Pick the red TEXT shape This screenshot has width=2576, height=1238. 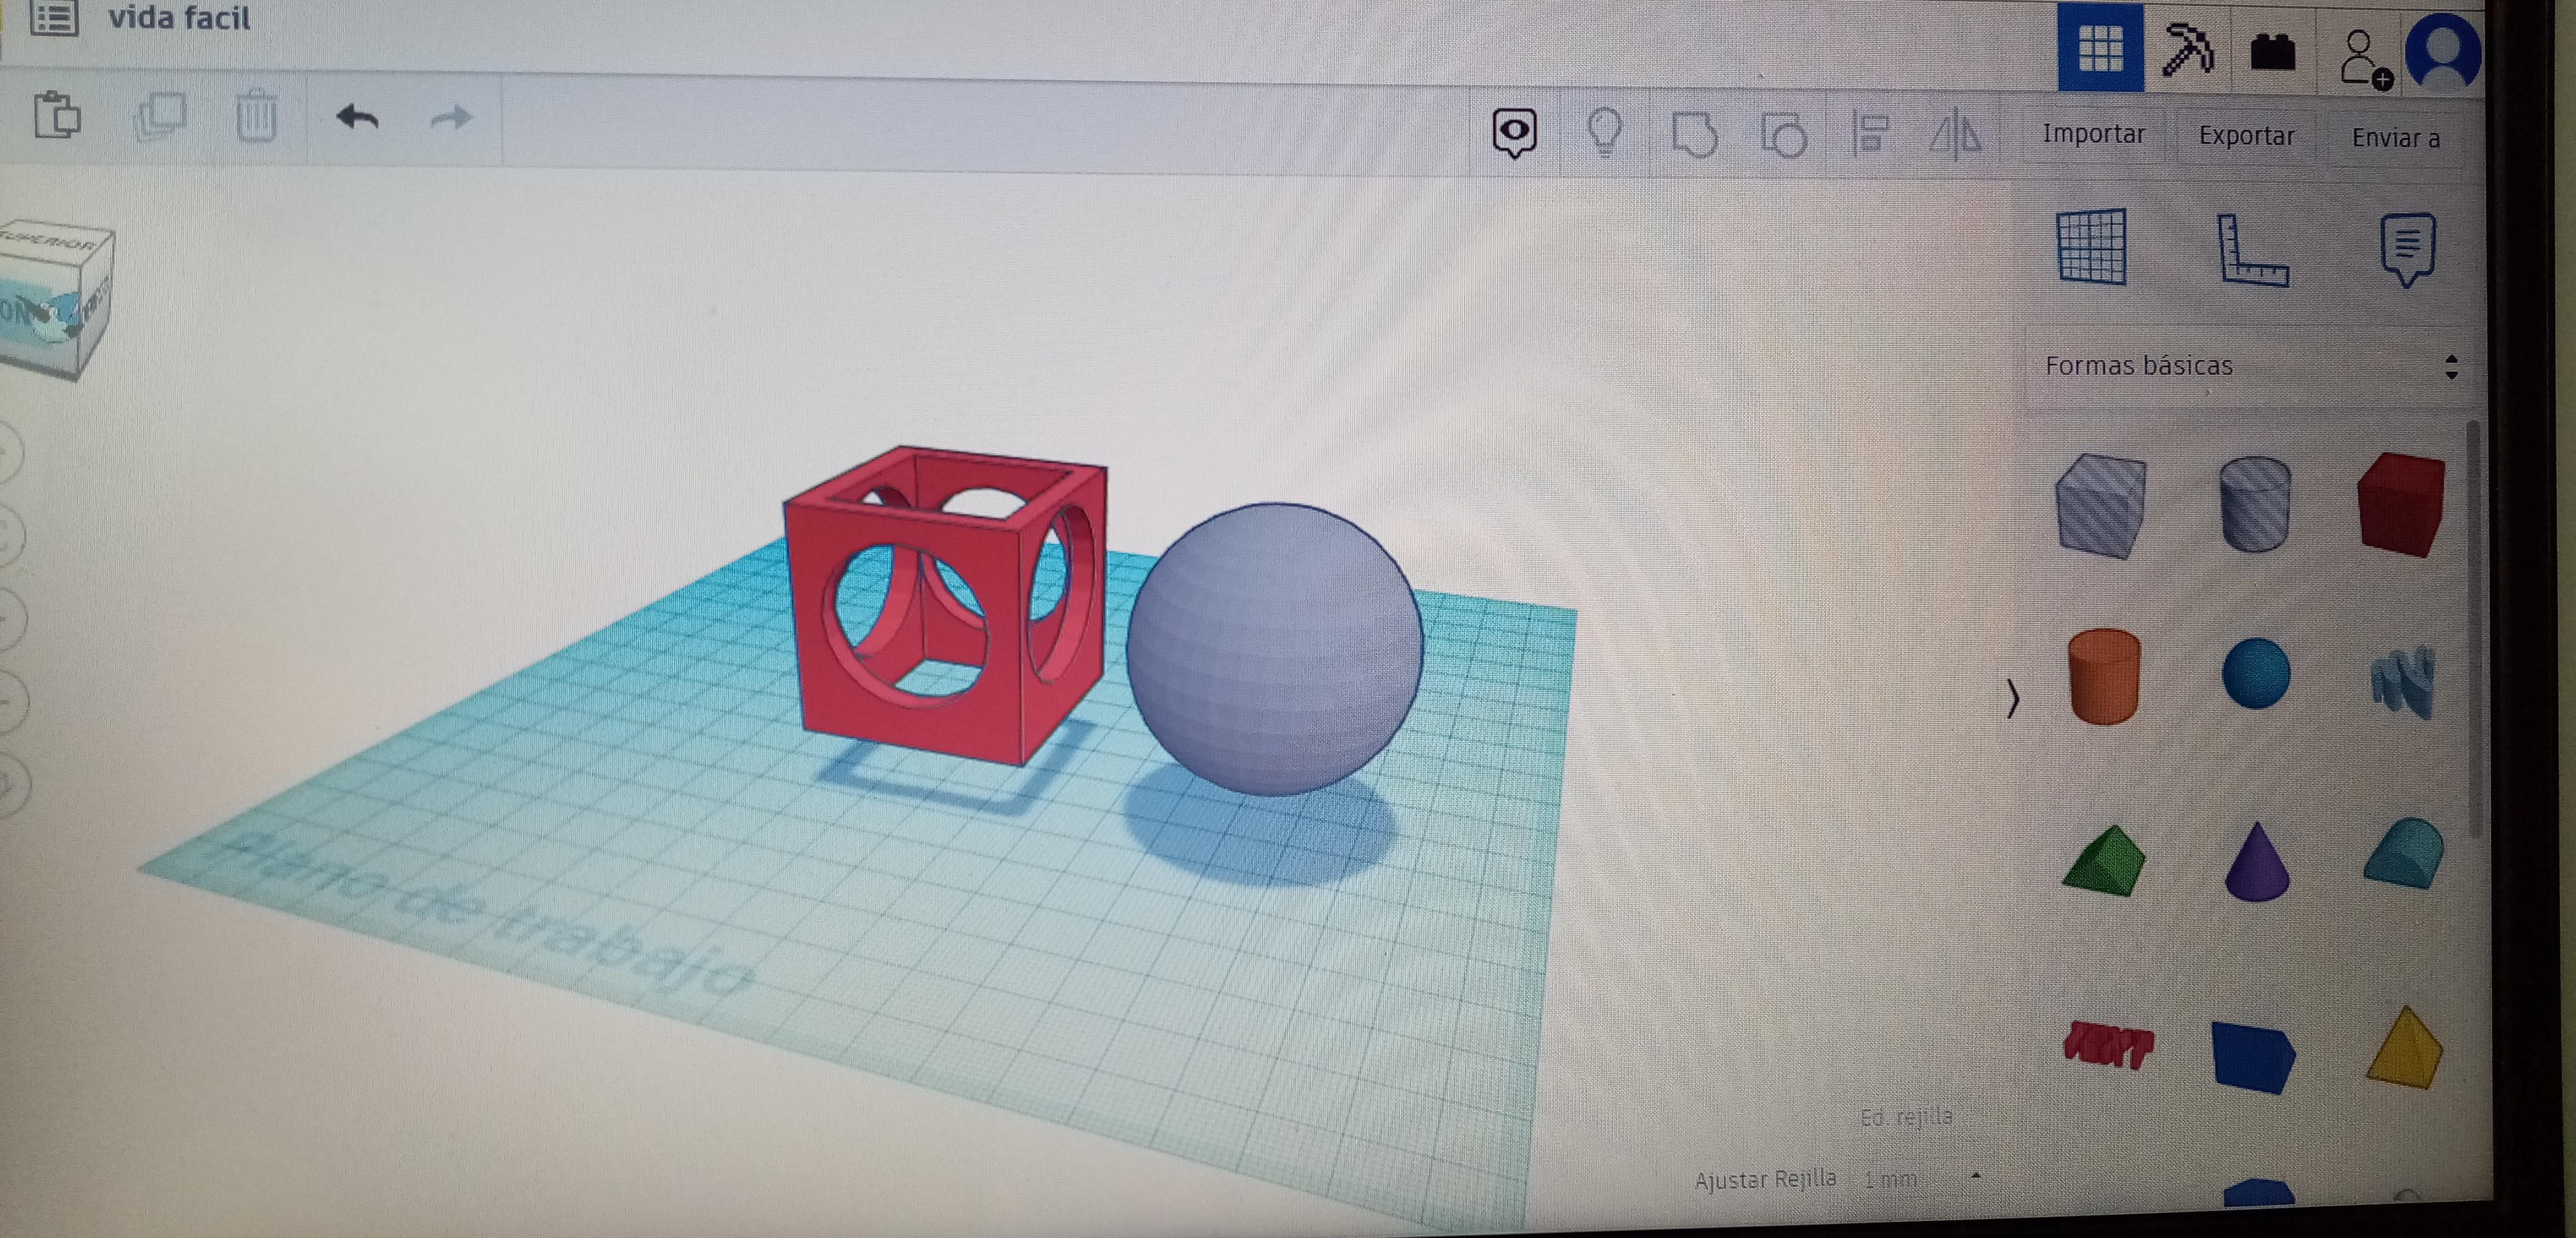tap(2109, 1046)
